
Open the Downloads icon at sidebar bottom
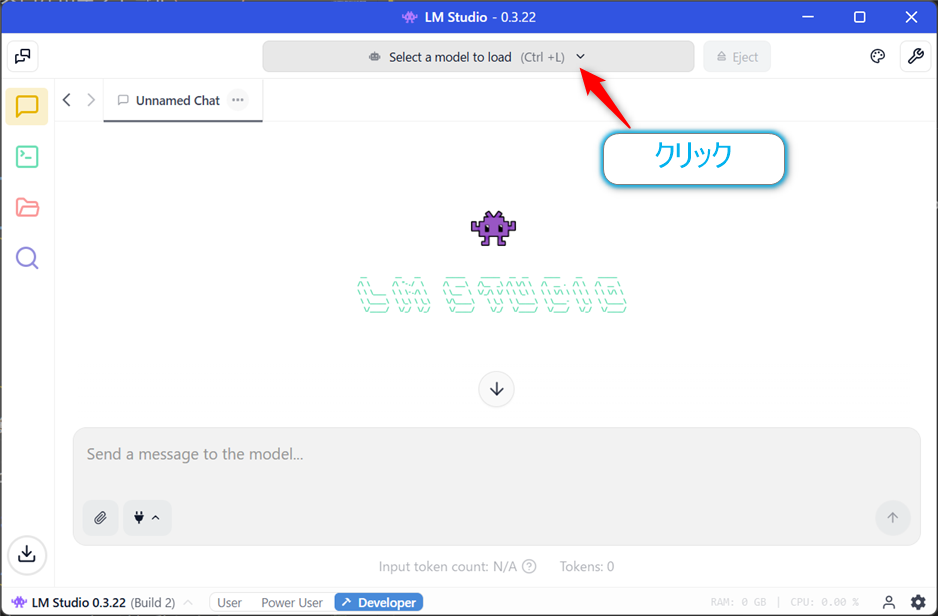[27, 554]
